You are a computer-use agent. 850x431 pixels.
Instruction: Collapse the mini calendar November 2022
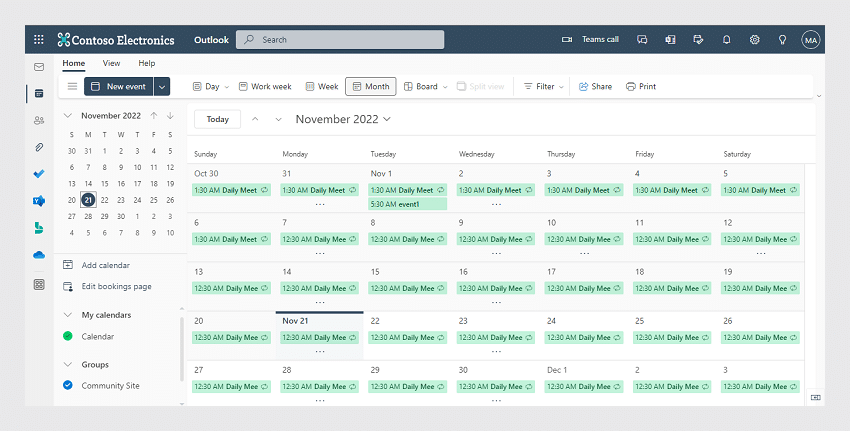click(x=68, y=115)
